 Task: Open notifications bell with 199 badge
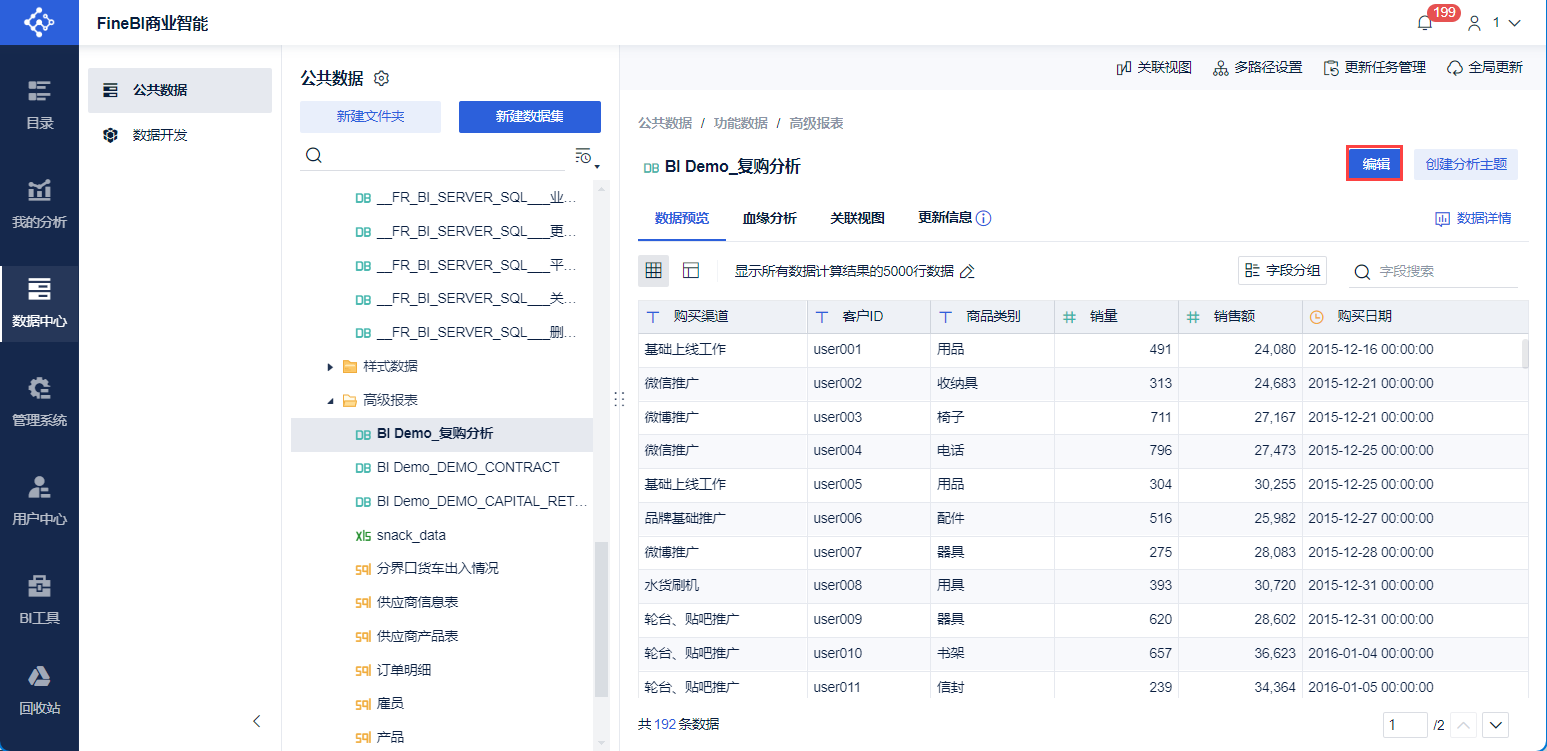[x=1425, y=22]
